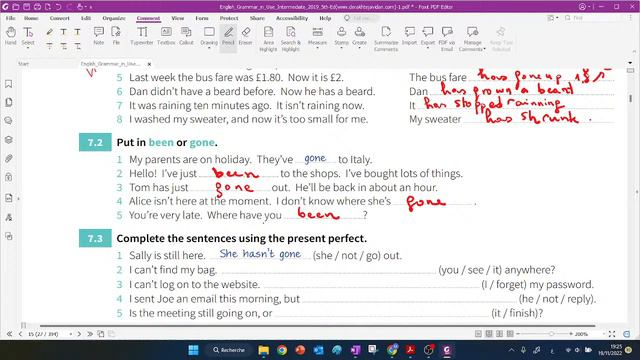Switch to the Convert tab

(60, 18)
